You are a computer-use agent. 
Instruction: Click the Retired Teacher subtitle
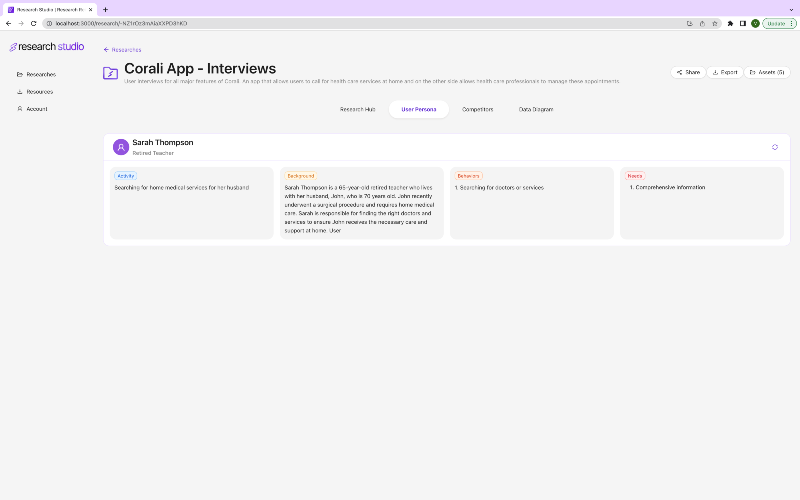coord(153,153)
